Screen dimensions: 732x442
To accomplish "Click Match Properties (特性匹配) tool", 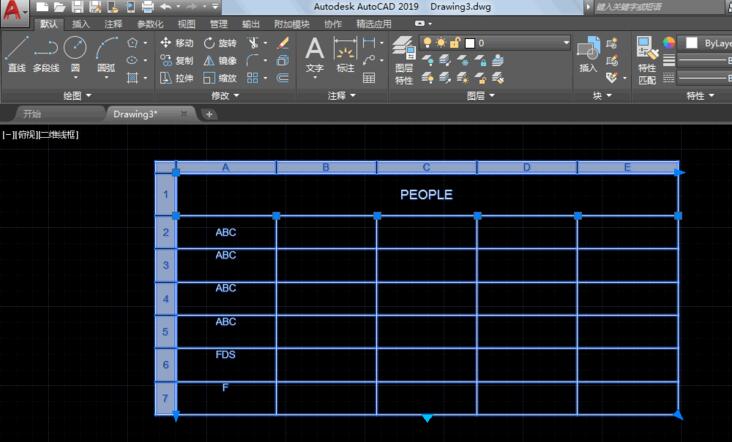I will pos(647,61).
